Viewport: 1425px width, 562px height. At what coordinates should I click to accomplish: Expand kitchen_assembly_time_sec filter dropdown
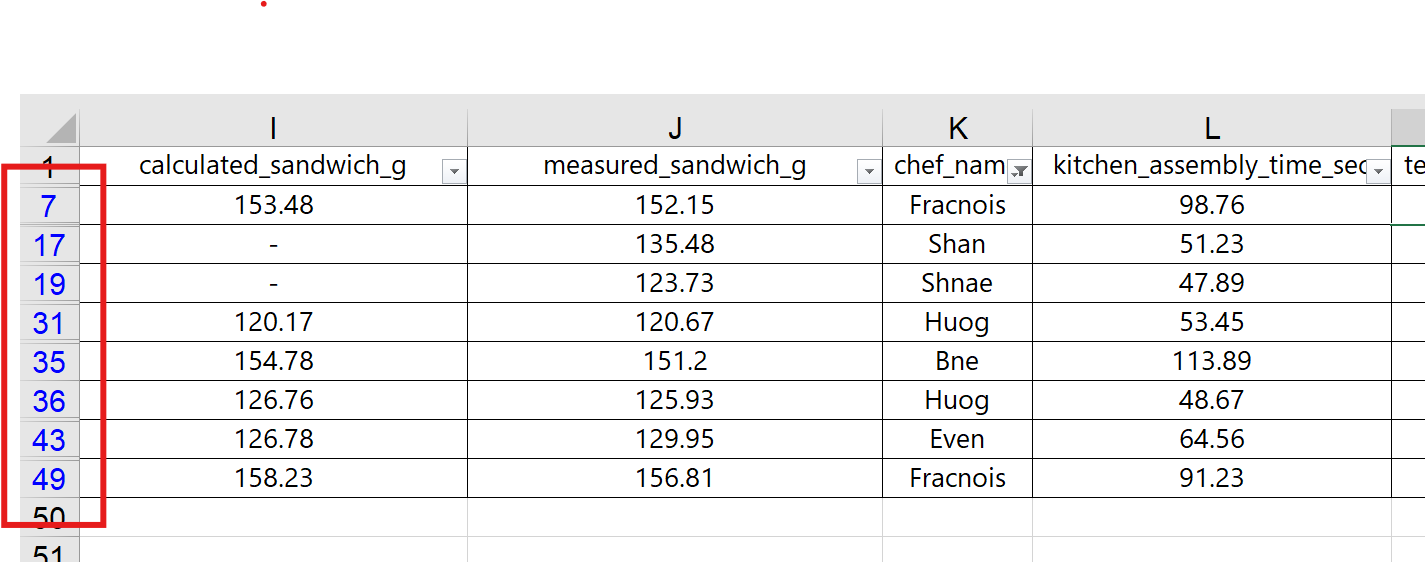(x=1378, y=172)
